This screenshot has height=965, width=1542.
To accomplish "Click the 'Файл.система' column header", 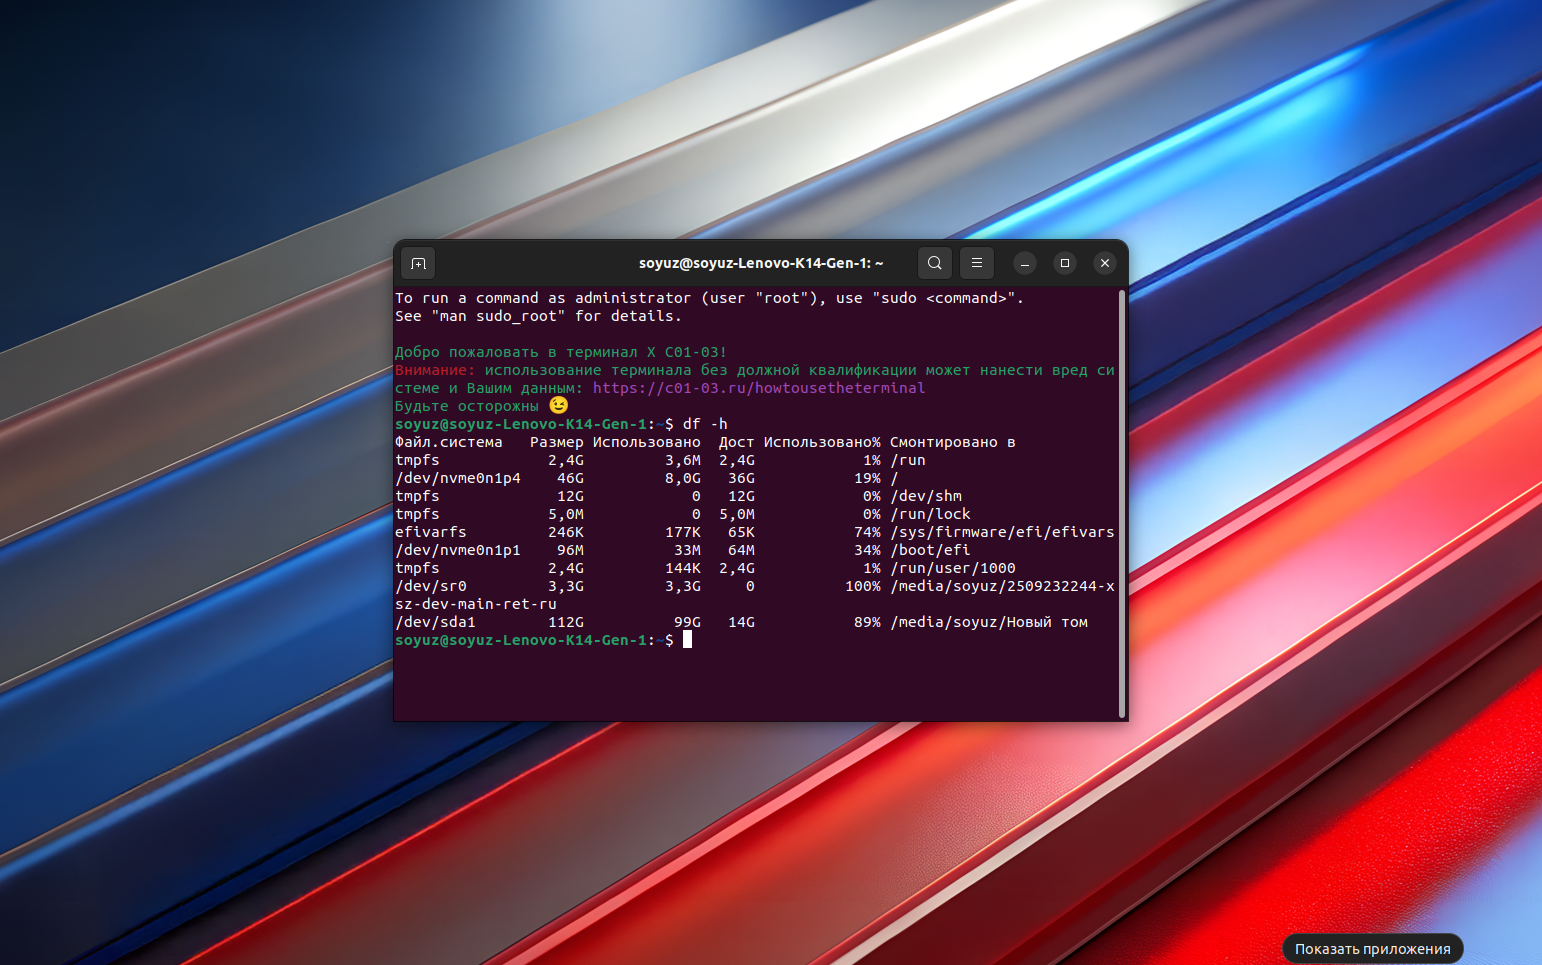I will 448,442.
